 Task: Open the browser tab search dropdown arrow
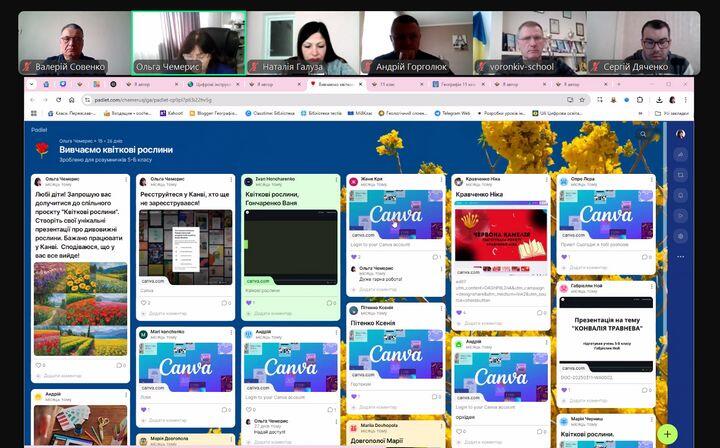click(31, 84)
